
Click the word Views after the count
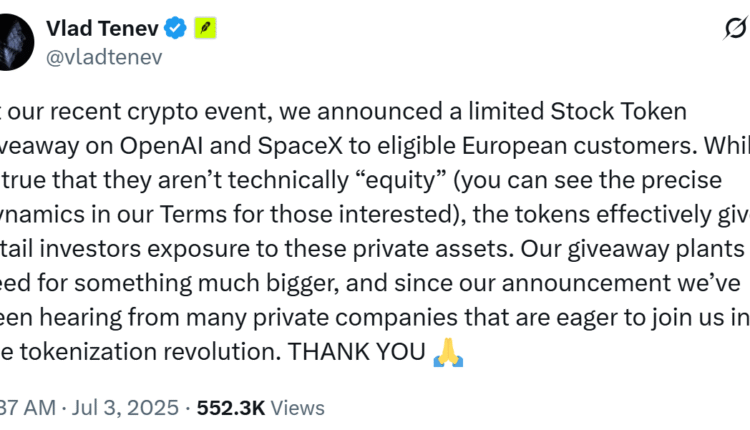298,407
